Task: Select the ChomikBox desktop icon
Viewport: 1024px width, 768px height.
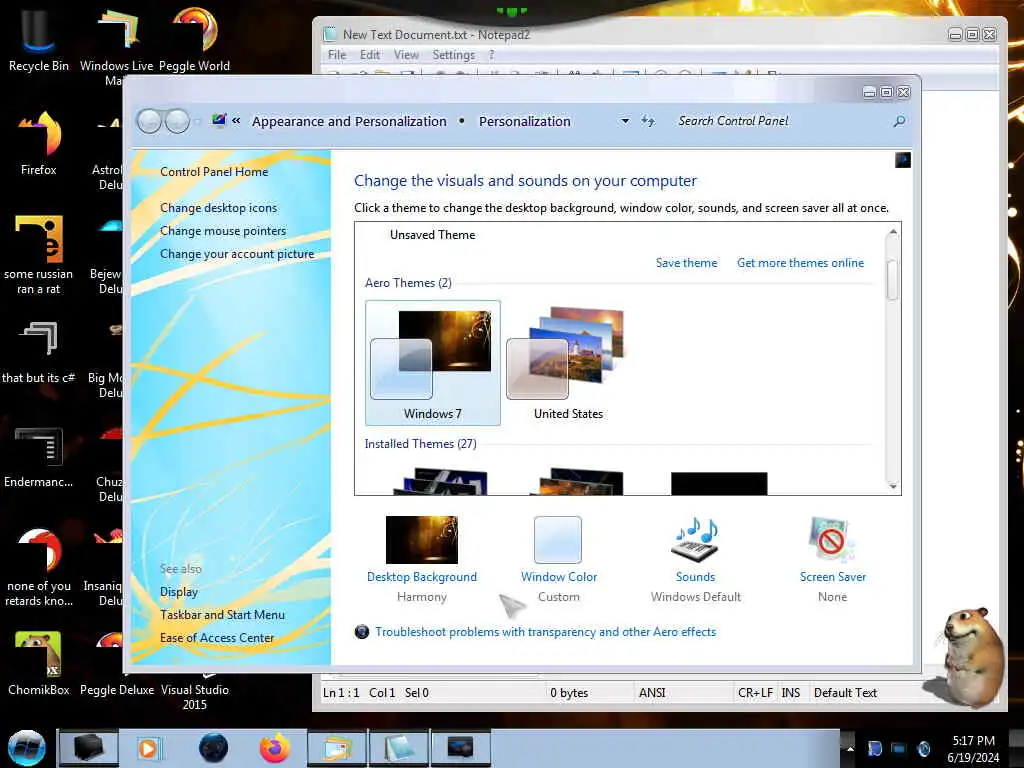Action: coord(39,663)
